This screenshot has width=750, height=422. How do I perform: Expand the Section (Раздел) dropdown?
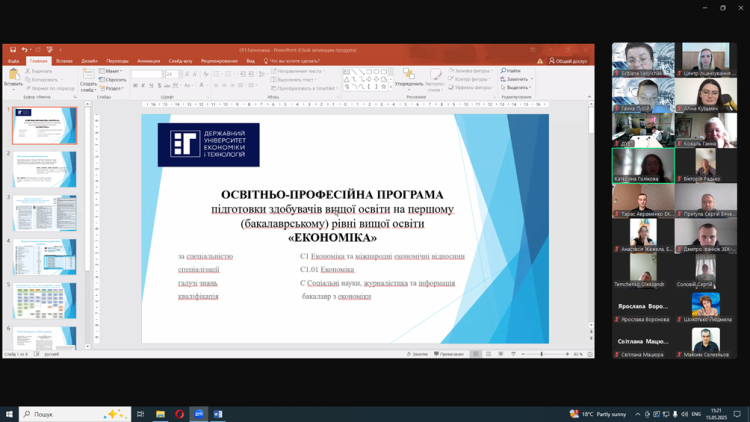pos(112,88)
